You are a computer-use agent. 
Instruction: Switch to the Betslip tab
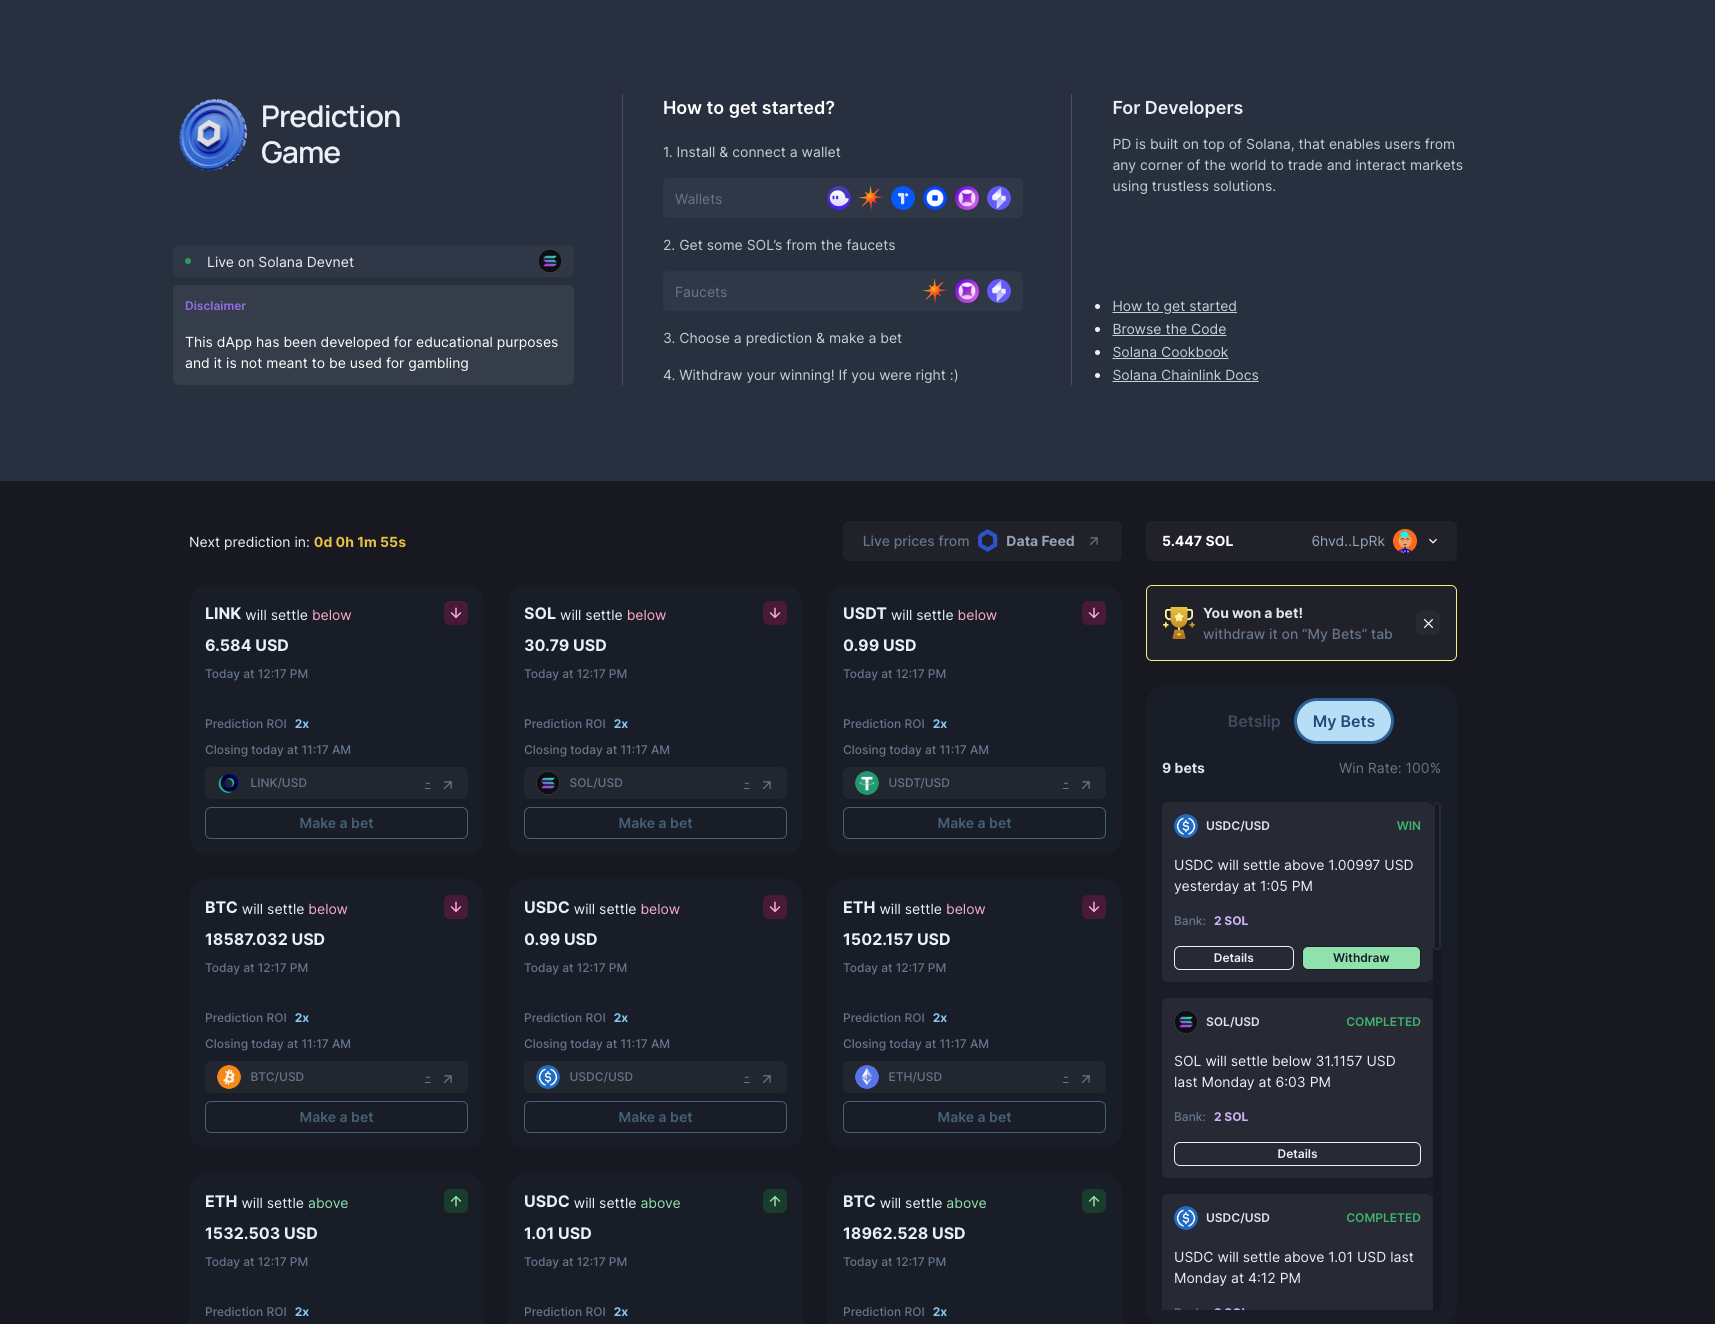tap(1253, 721)
